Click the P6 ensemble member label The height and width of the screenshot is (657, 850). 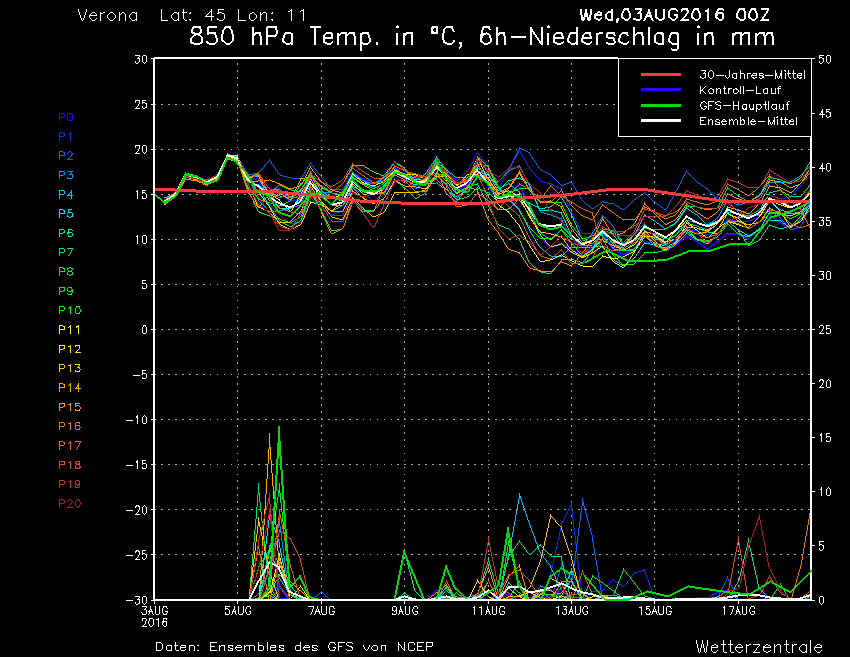click(x=66, y=233)
